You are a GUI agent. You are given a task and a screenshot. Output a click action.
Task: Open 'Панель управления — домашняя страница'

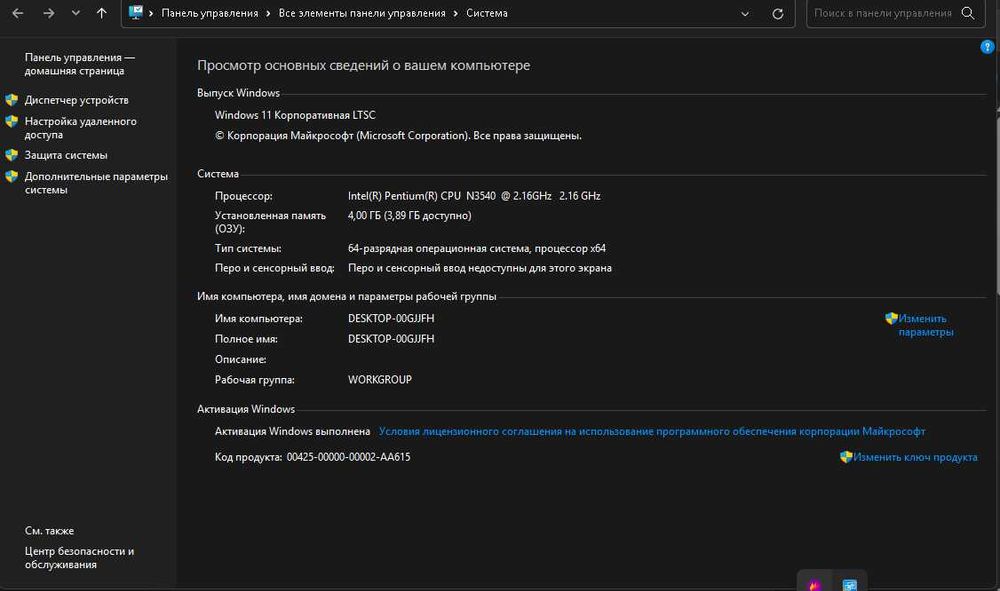pos(80,64)
